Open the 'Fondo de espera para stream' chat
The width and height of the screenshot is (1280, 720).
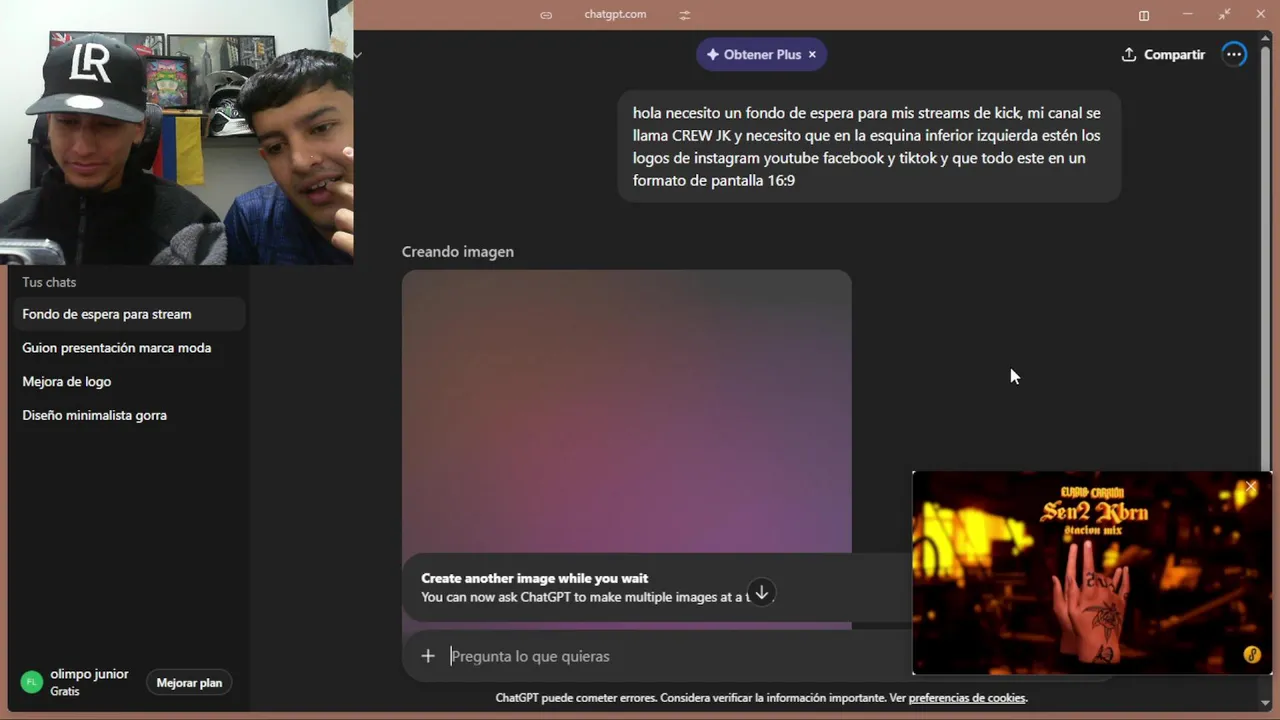tap(127, 314)
